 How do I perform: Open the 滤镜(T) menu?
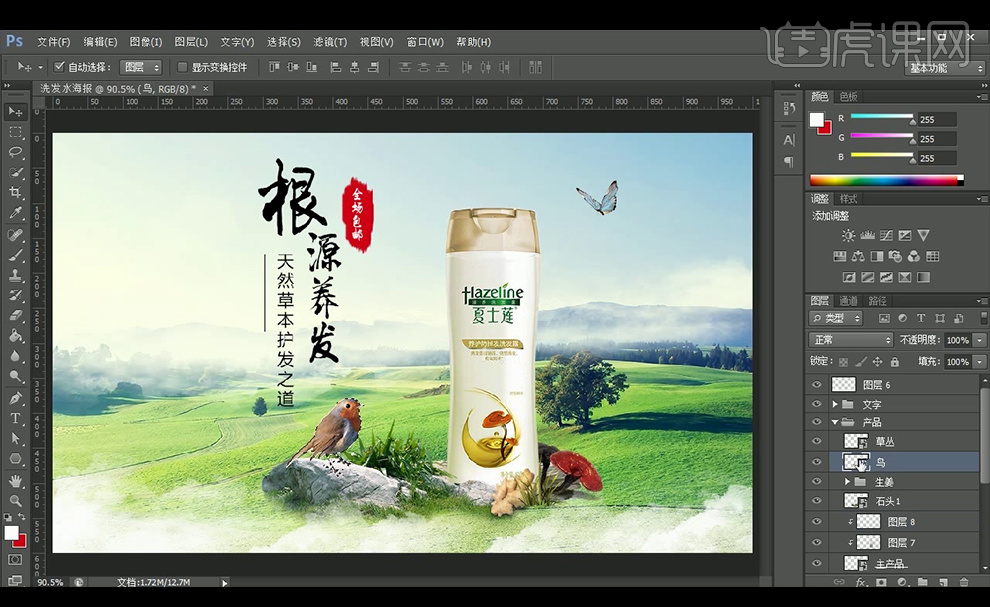click(x=330, y=42)
